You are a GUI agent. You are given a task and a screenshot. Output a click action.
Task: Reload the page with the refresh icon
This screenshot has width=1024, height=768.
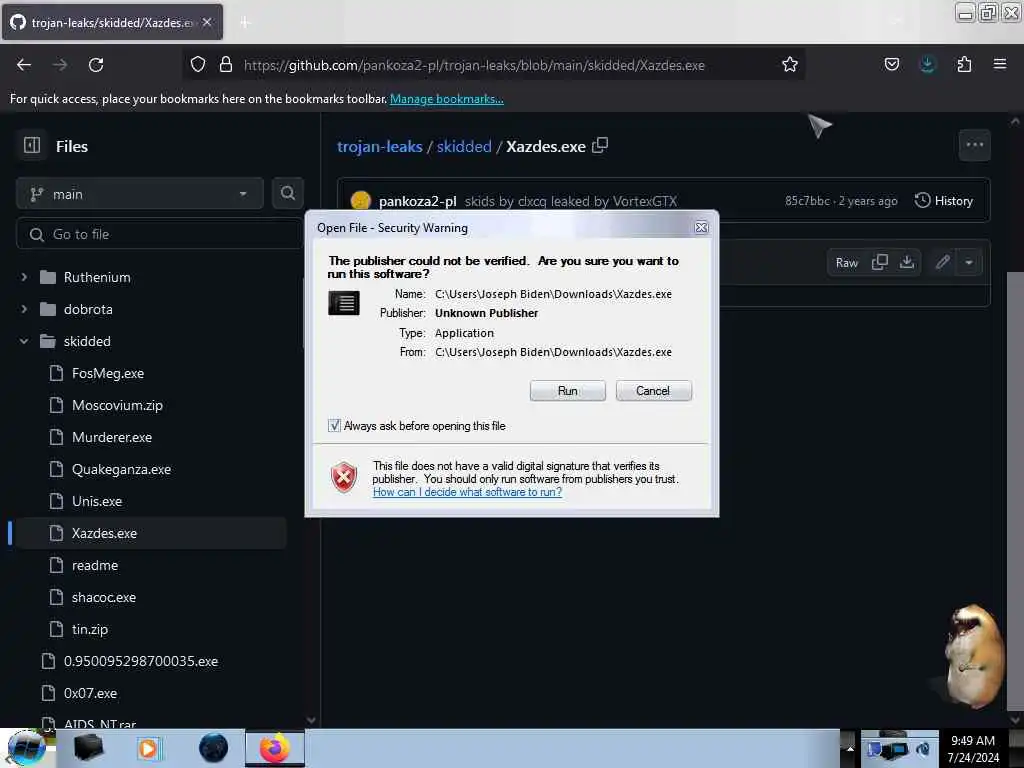pyautogui.click(x=96, y=65)
